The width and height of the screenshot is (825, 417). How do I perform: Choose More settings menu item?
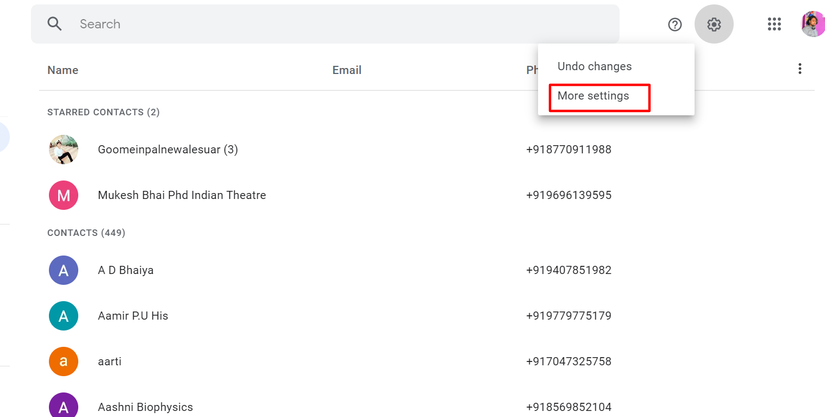[594, 96]
